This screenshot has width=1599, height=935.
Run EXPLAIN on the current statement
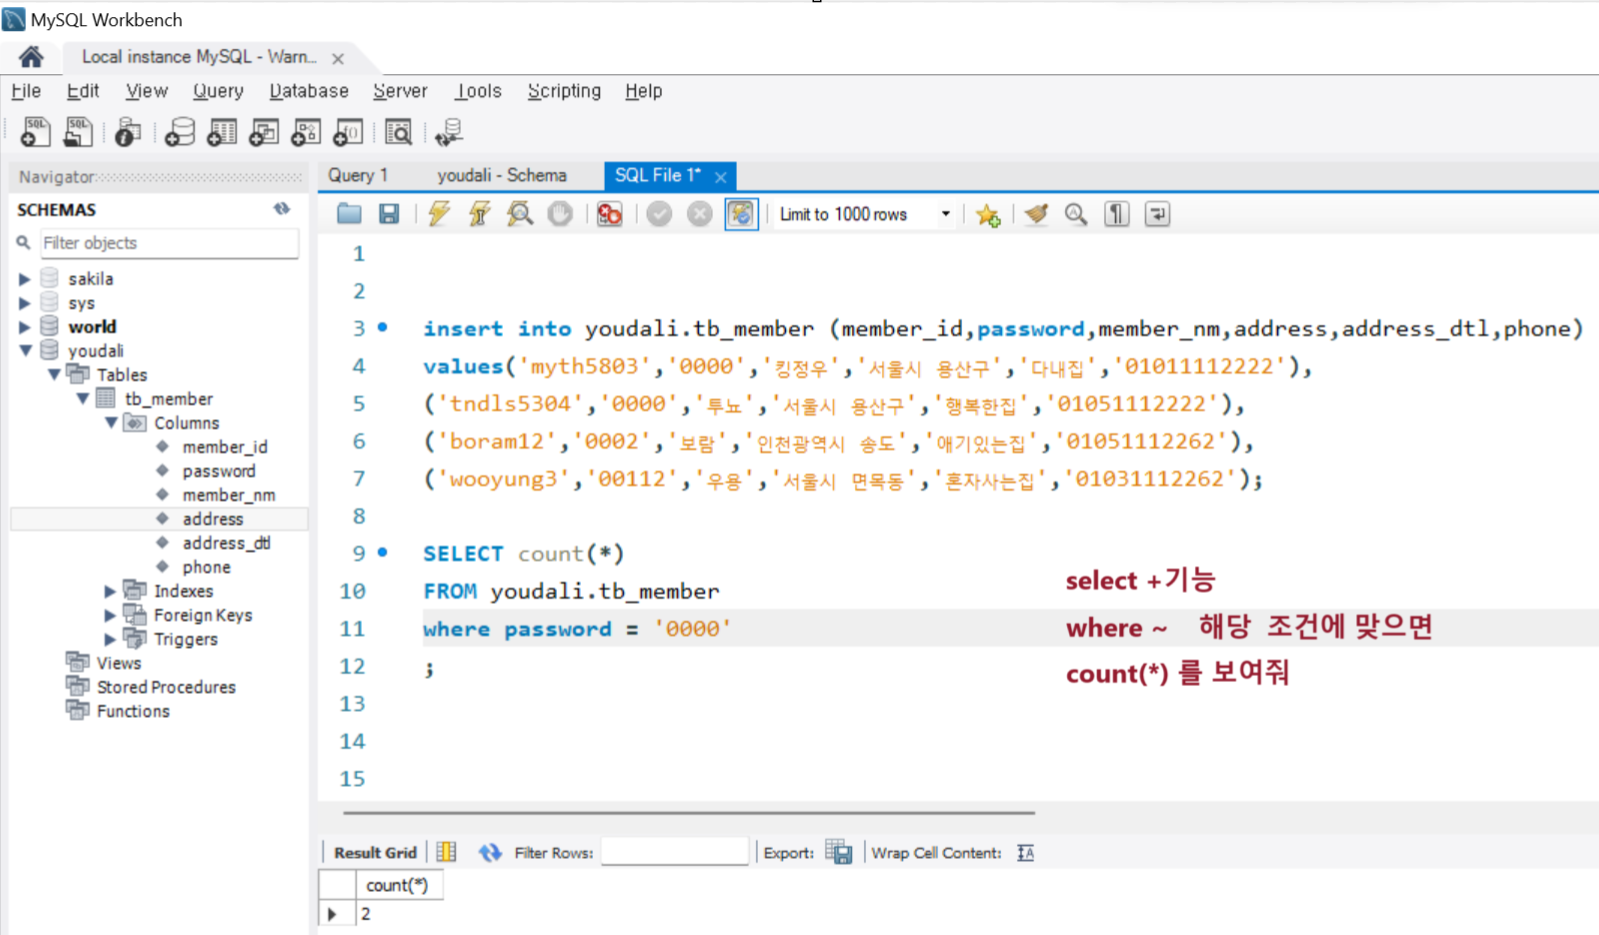pos(520,213)
